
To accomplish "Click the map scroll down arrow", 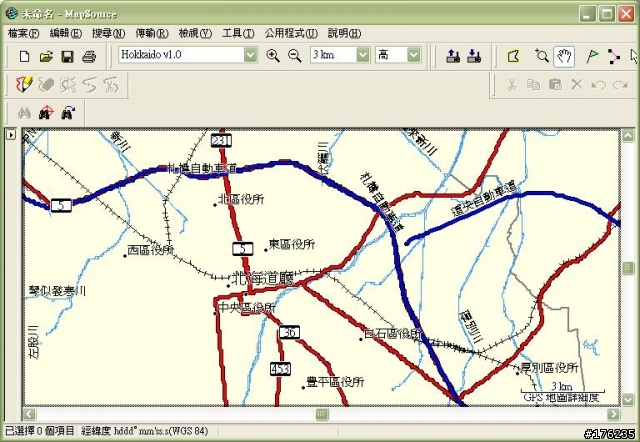I will click(628, 400).
